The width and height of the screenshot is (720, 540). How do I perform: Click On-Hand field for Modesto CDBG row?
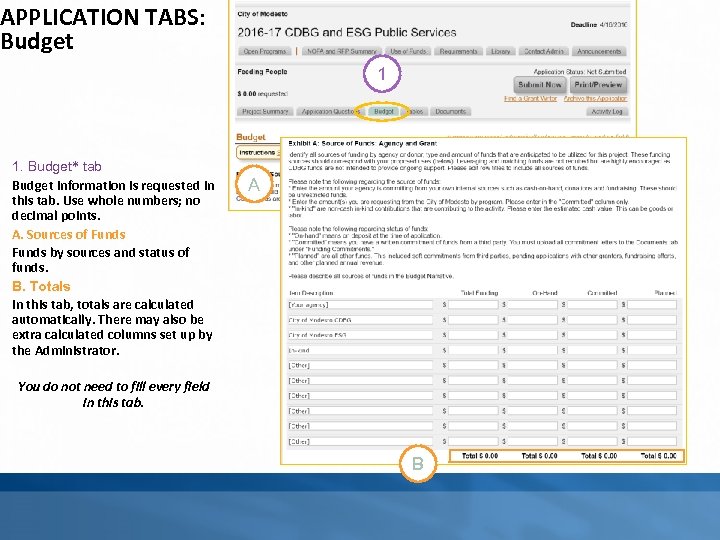click(x=533, y=320)
